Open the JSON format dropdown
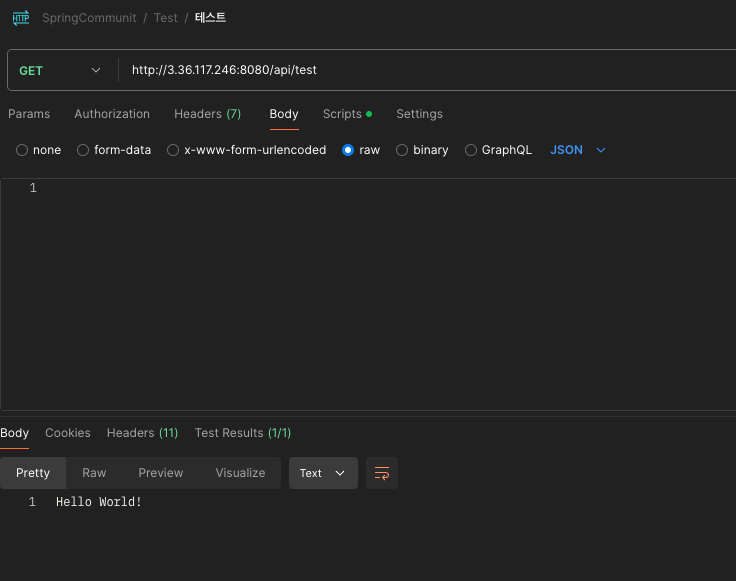 tap(578, 150)
